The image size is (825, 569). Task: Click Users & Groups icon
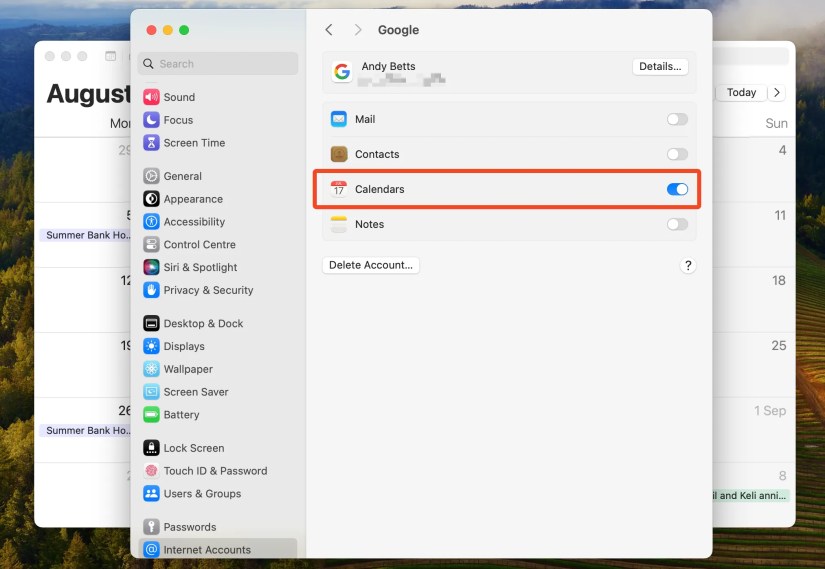[151, 494]
